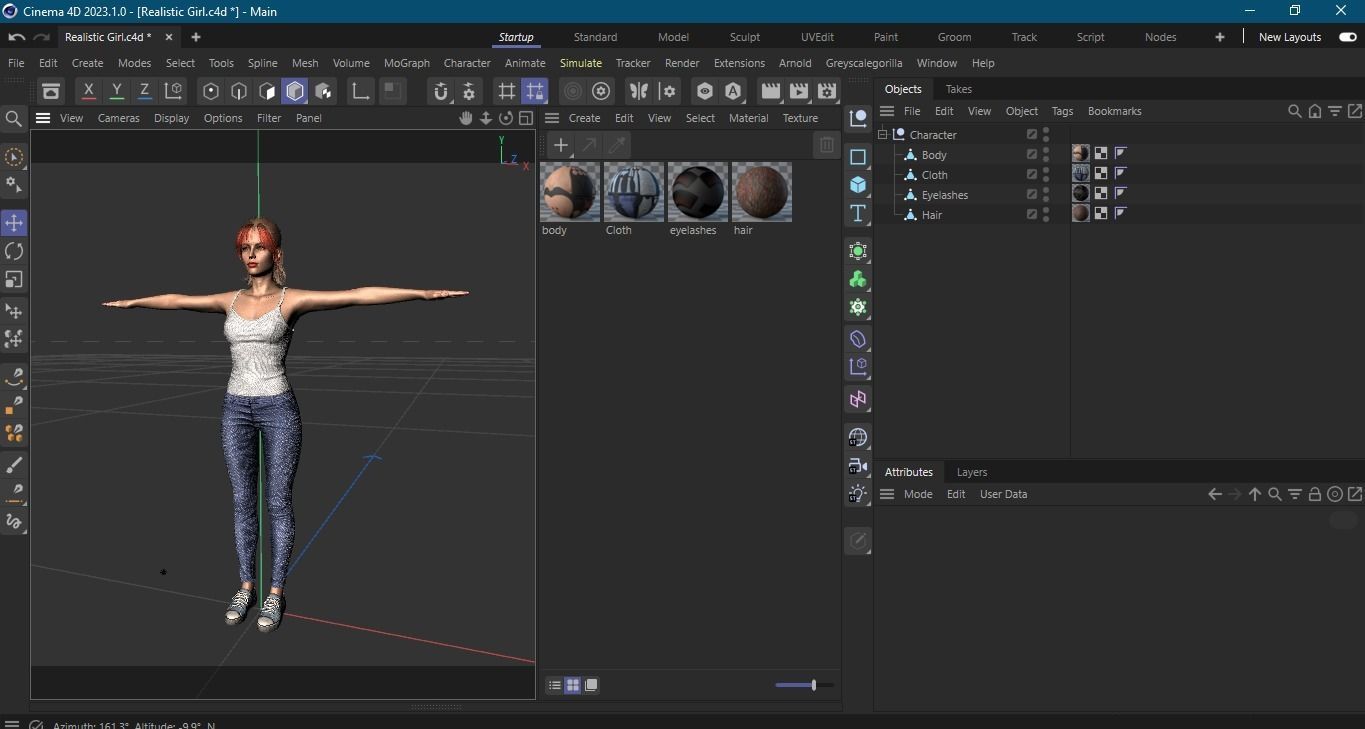Viewport: 1365px width, 729px height.
Task: Toggle Character layer checkbox in Objects
Action: (x=1032, y=134)
